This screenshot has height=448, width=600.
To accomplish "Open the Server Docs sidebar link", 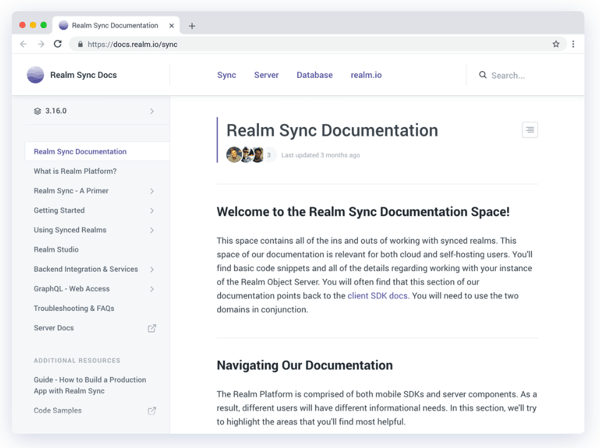I will 54,328.
